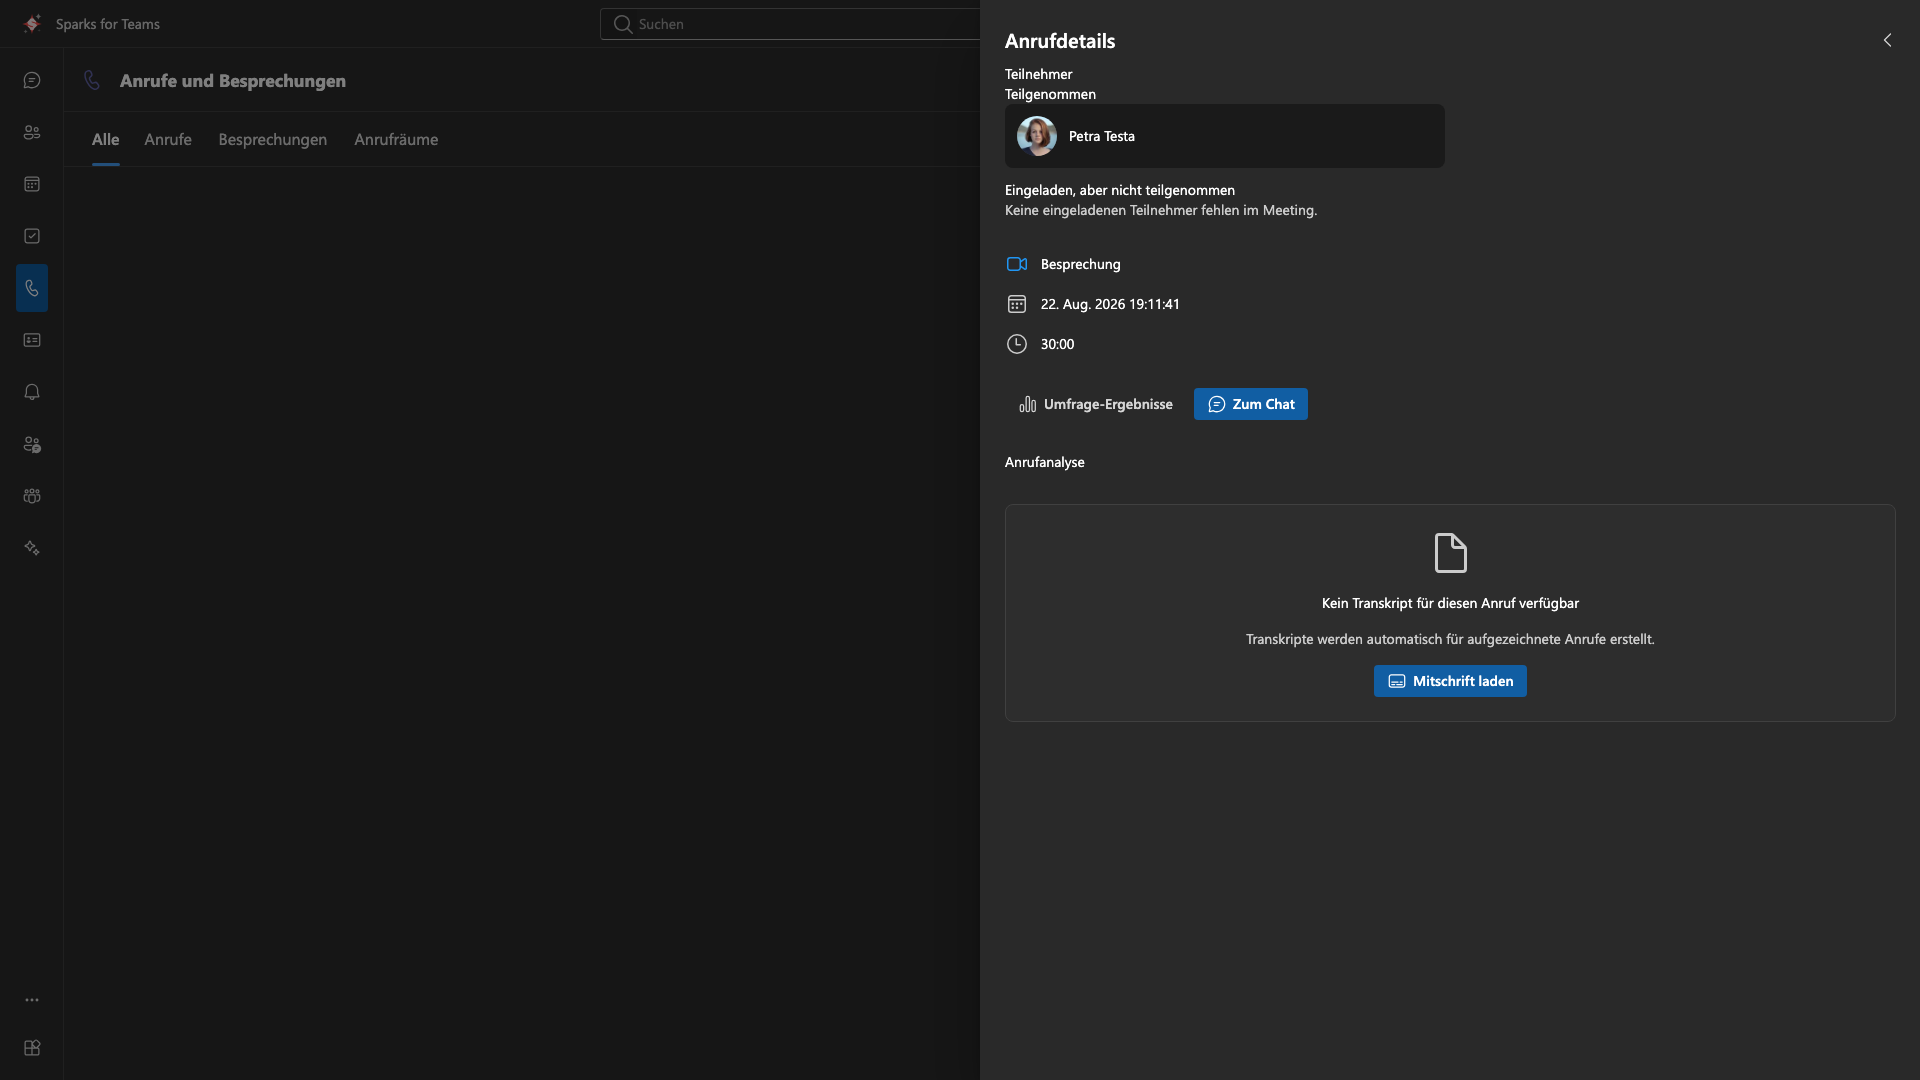This screenshot has width=1920, height=1080.
Task: Switch to the Anrufe tab
Action: [168, 139]
